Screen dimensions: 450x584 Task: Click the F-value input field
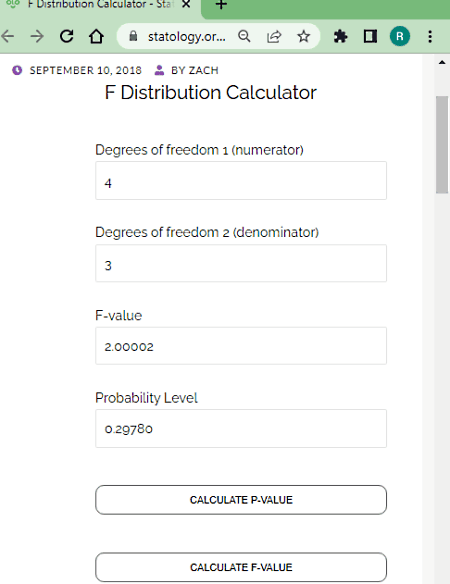pos(241,346)
